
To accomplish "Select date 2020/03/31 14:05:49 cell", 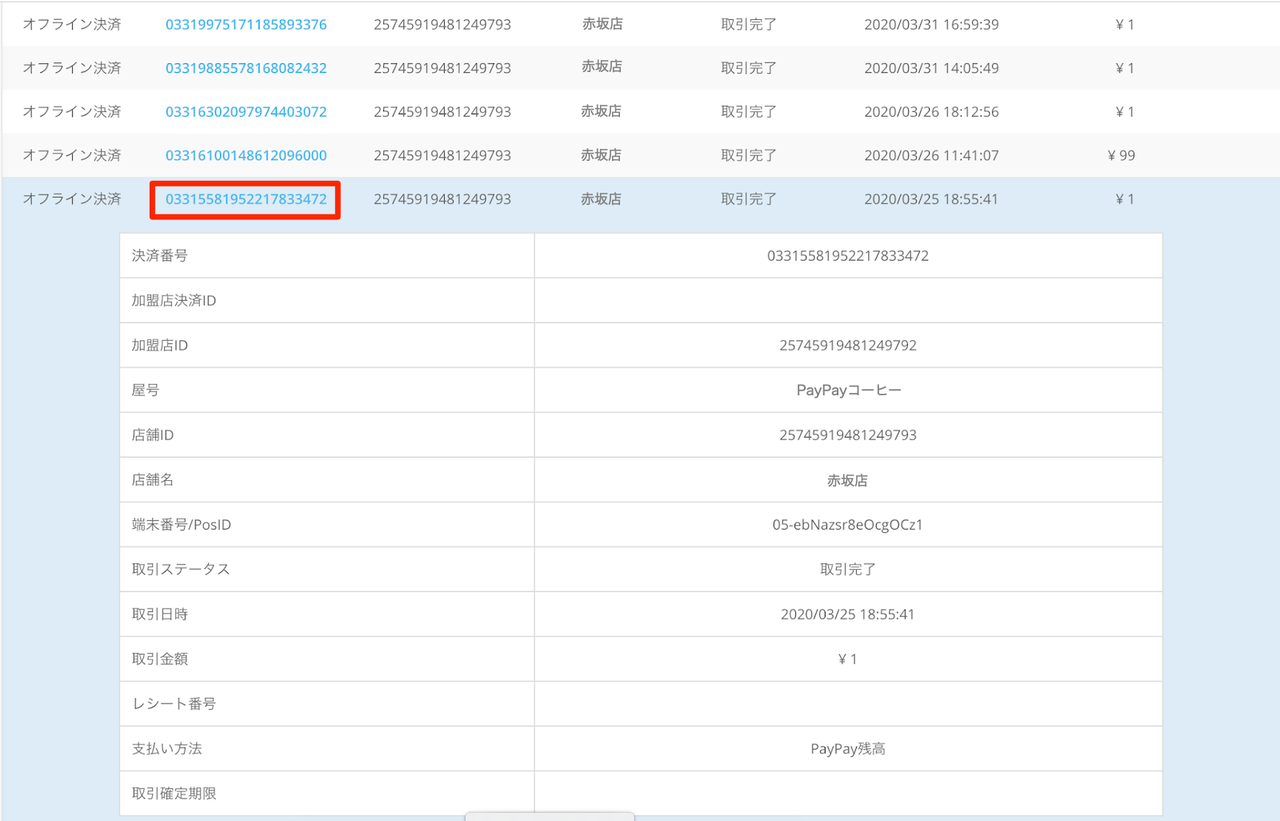I will point(931,68).
